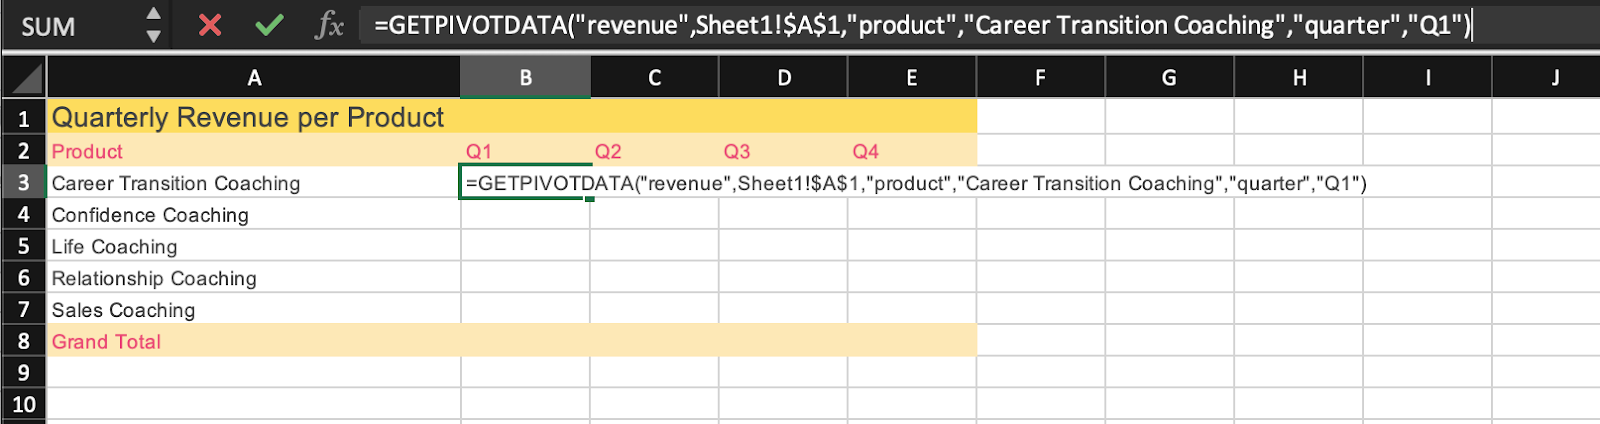
Task: Click the Select All corner triangle
Action: [x=24, y=78]
